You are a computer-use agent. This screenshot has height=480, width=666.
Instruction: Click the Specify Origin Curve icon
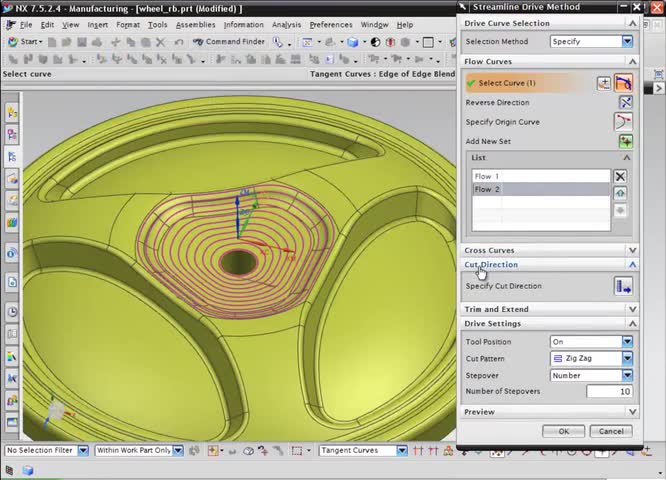click(x=625, y=122)
